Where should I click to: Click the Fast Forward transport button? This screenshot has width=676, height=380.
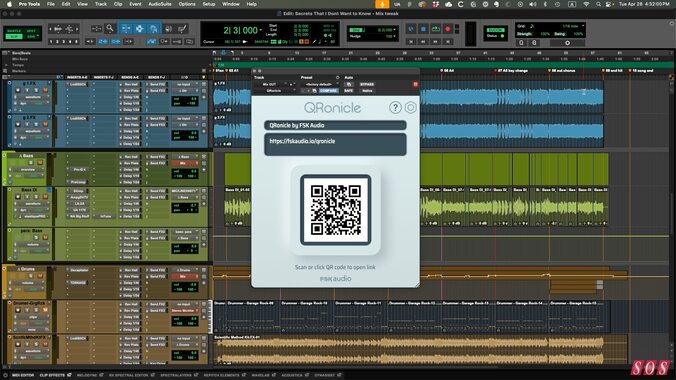coord(435,41)
